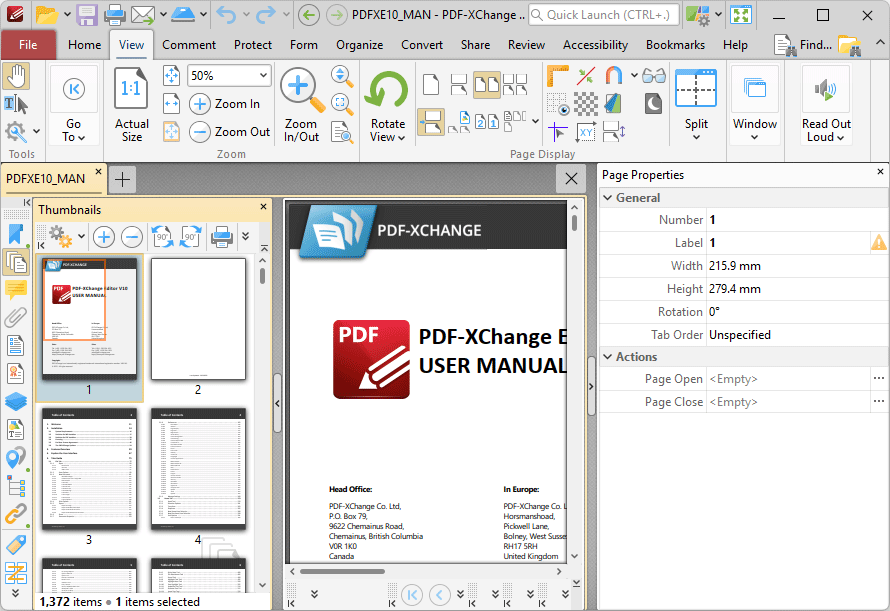
Task: Click the eyeglasses reading mode icon
Action: (654, 76)
